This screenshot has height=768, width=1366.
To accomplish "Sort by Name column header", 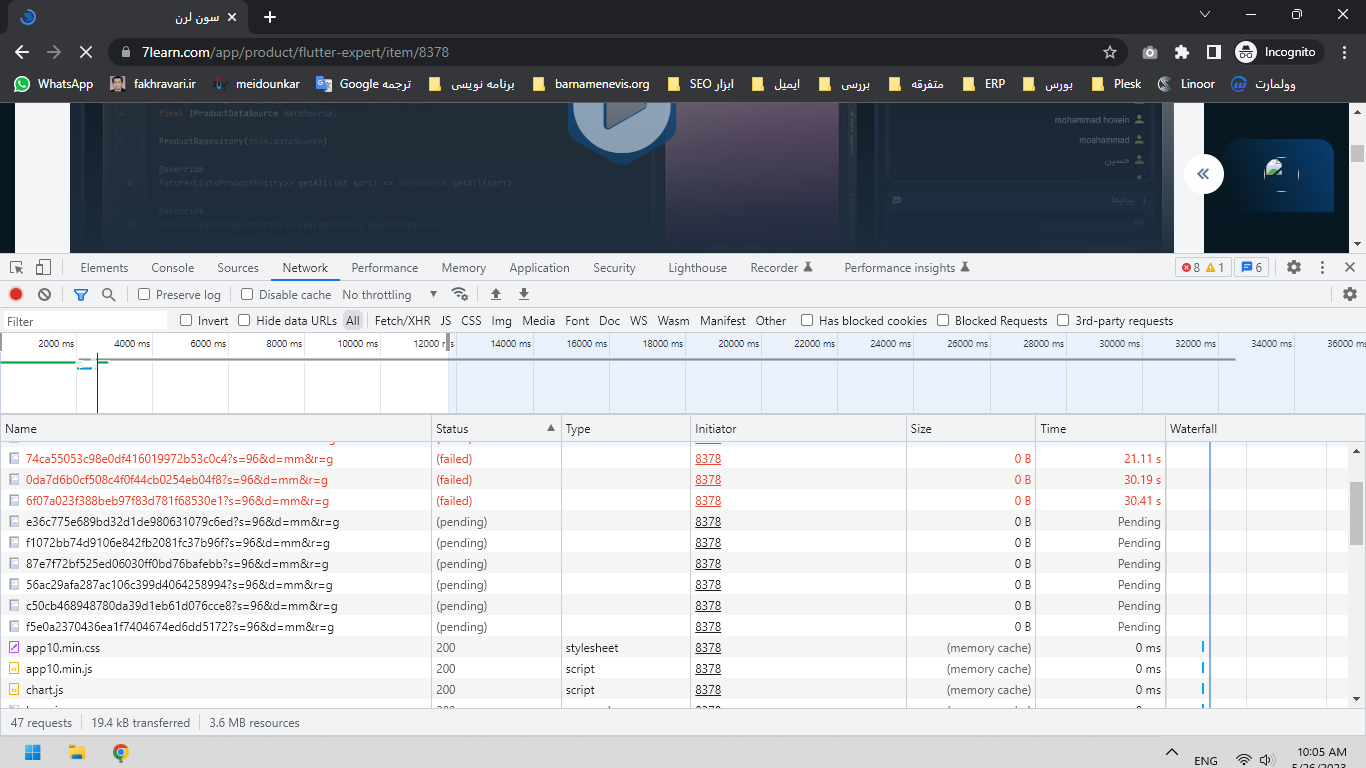I will click(x=216, y=428).
